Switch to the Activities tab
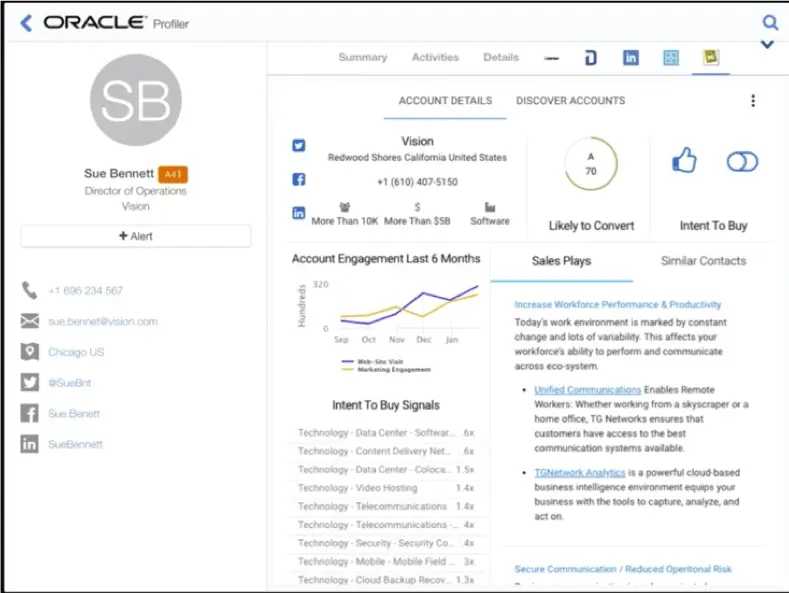This screenshot has height=593, width=789. coord(435,58)
